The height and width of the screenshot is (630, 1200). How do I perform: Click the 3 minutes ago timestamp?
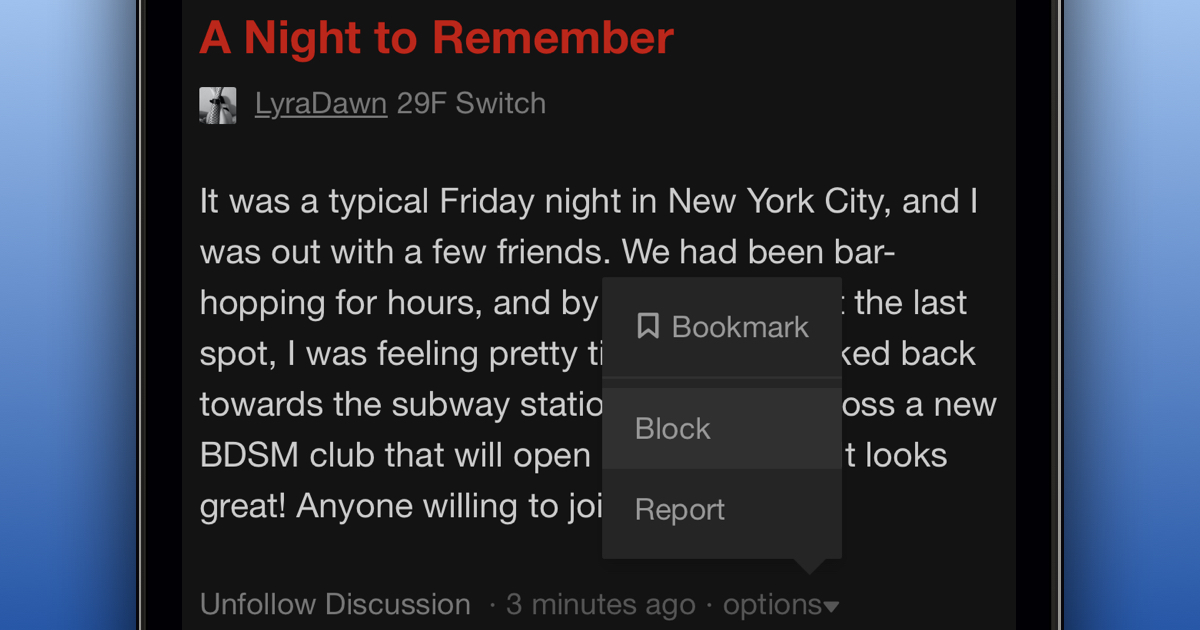(600, 604)
